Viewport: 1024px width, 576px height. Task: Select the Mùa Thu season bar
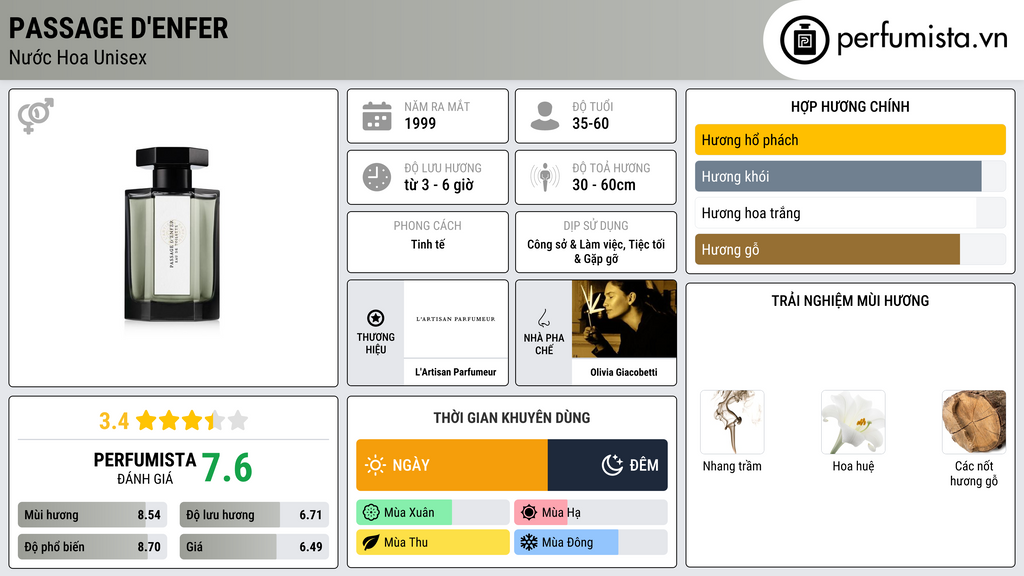(x=433, y=543)
